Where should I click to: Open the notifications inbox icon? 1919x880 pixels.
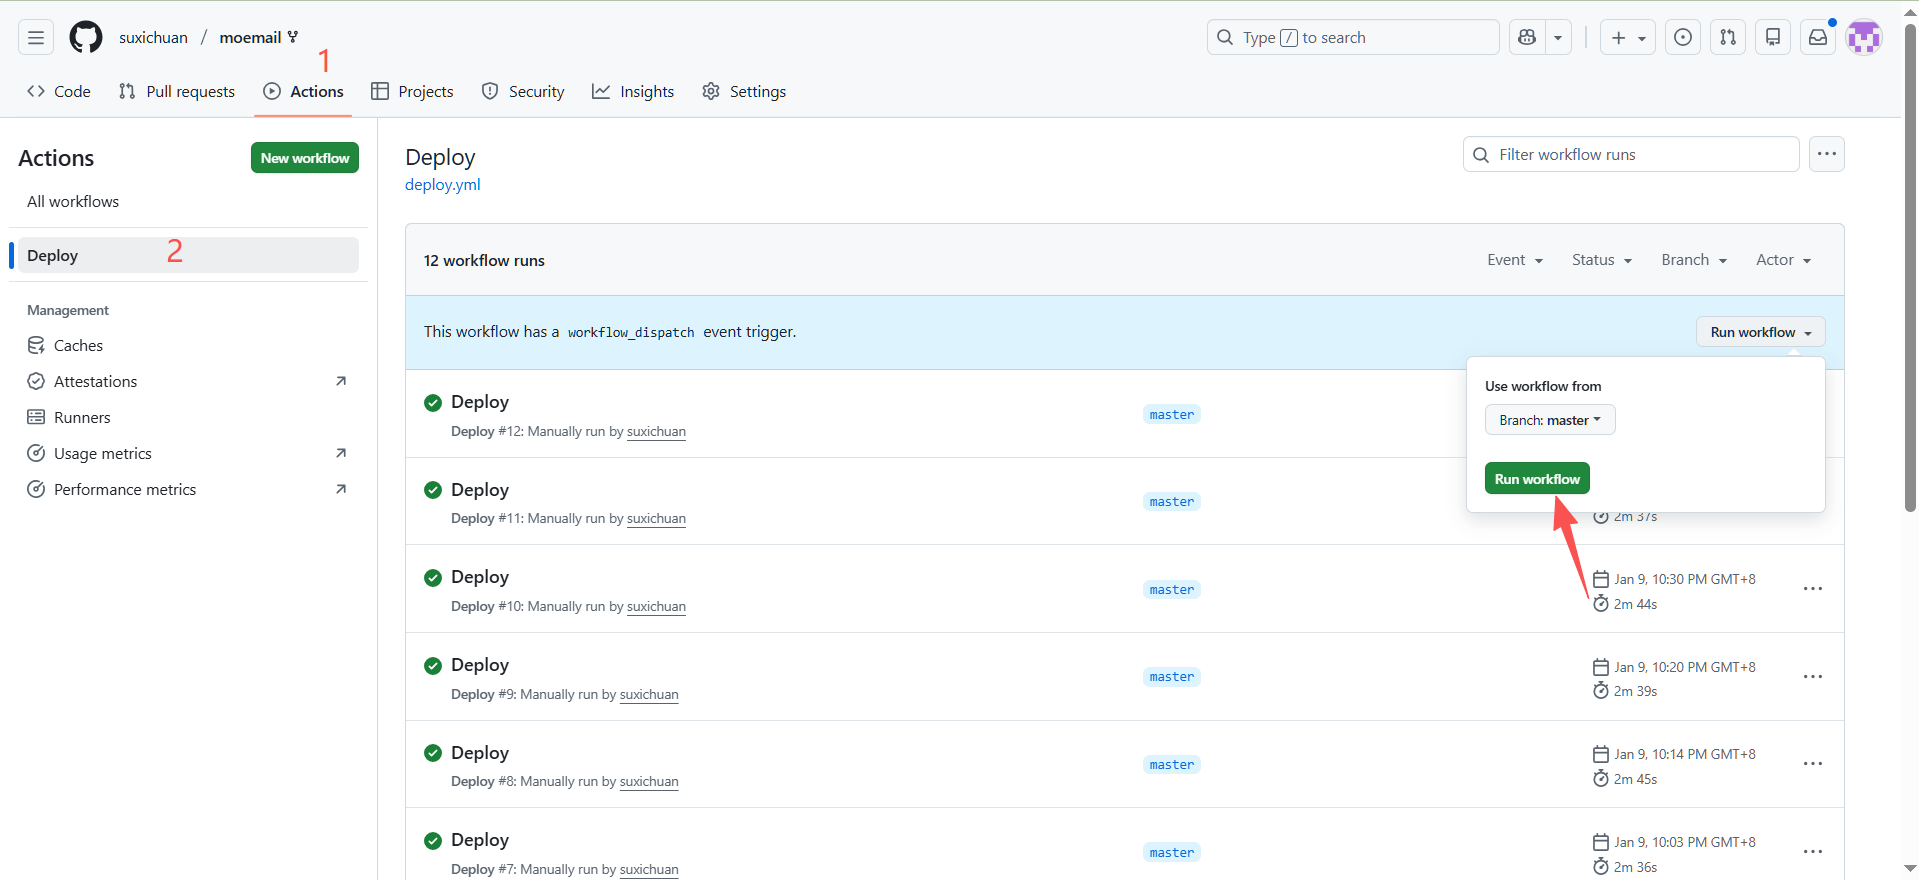pyautogui.click(x=1818, y=38)
